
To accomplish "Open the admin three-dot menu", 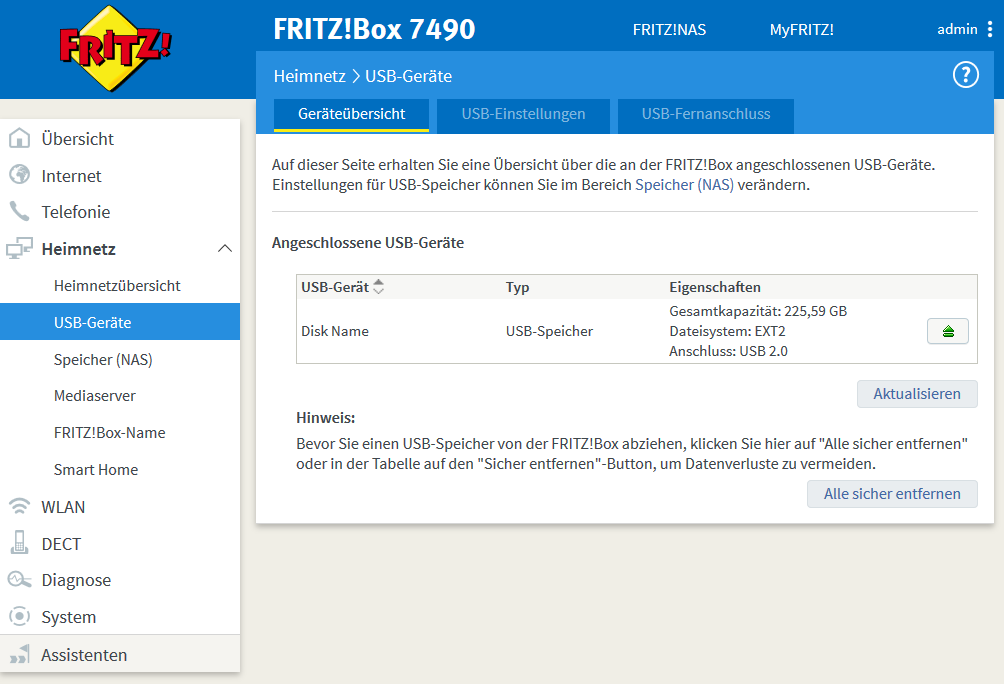I will [x=990, y=29].
